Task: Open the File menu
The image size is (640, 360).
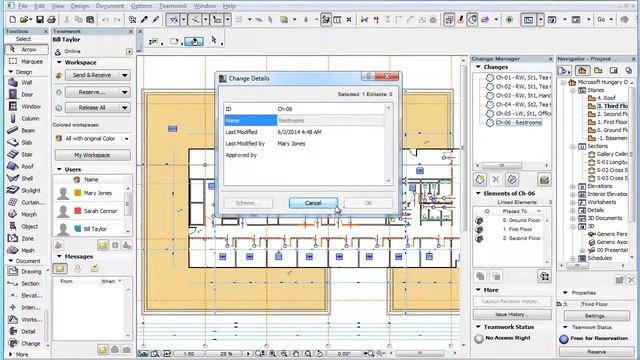Action: tap(23, 6)
